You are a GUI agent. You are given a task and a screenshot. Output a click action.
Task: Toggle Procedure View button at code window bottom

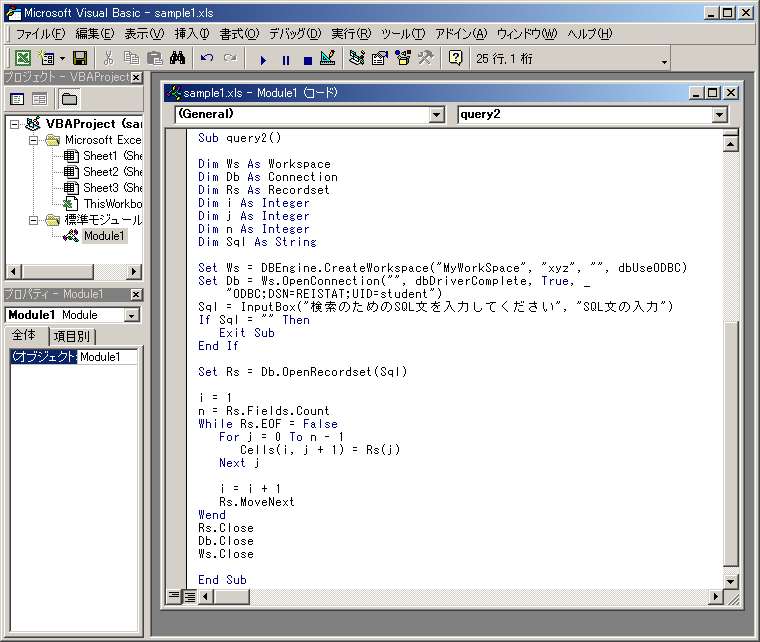[174, 596]
